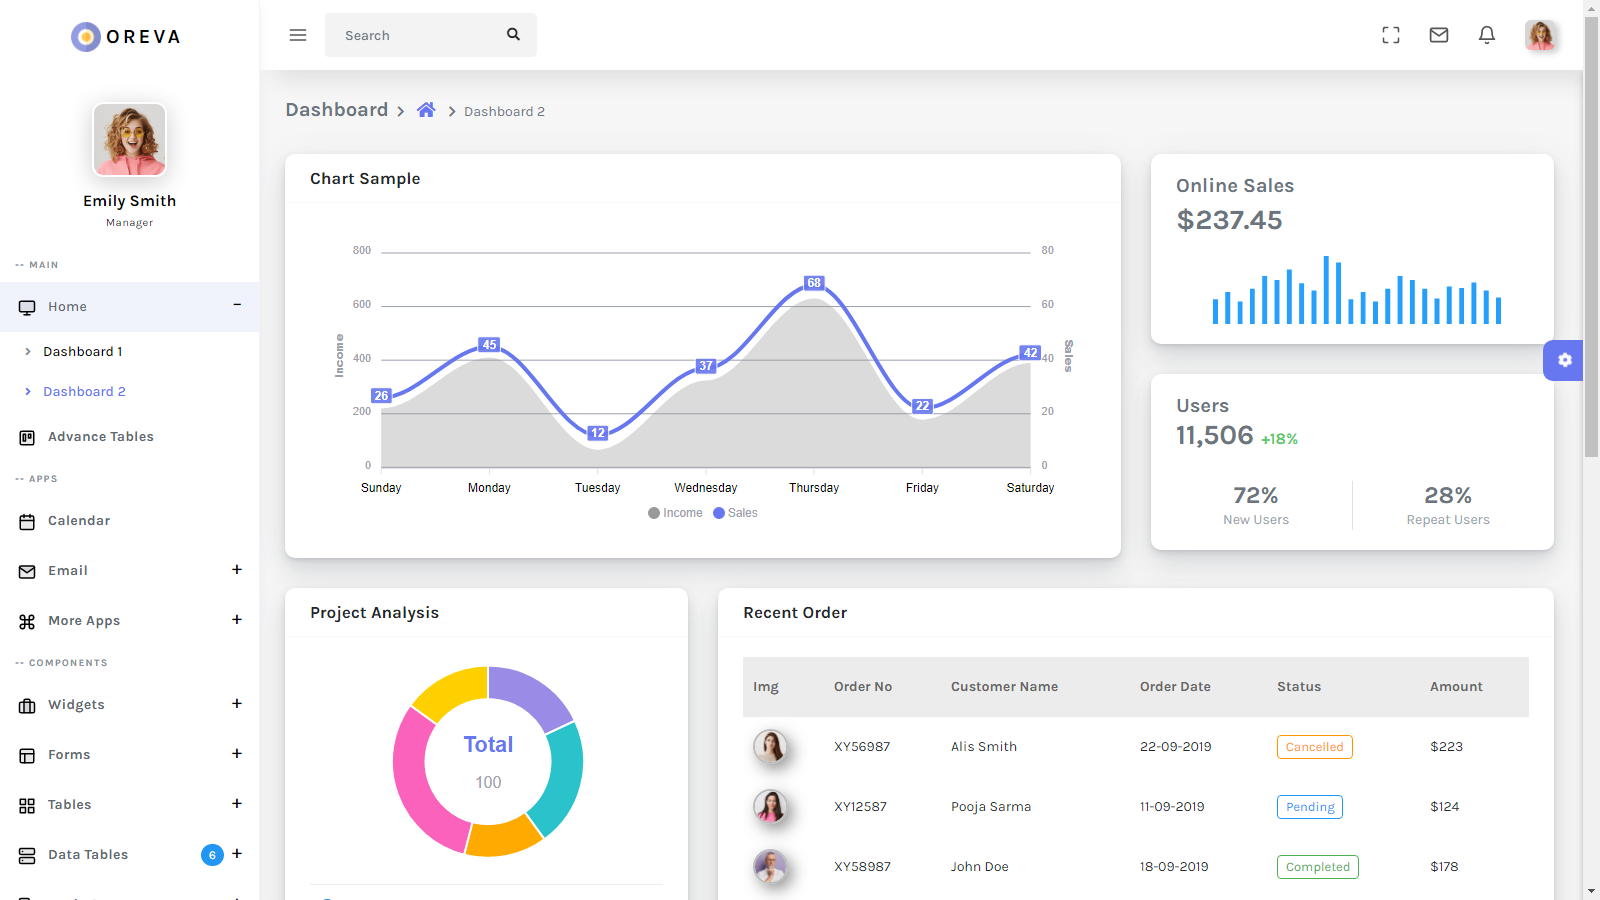Open the floating settings gear button
Viewport: 1600px width, 900px height.
[x=1563, y=360]
